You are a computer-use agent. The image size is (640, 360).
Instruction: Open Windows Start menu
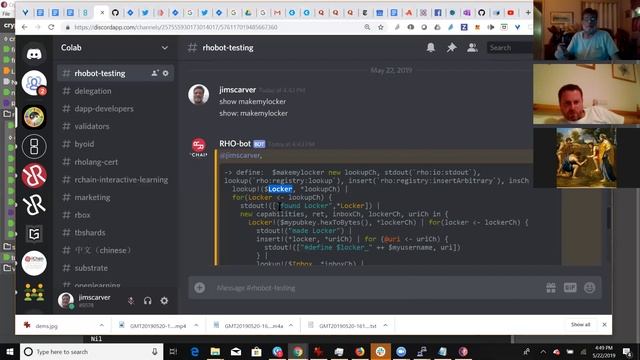tap(10, 351)
